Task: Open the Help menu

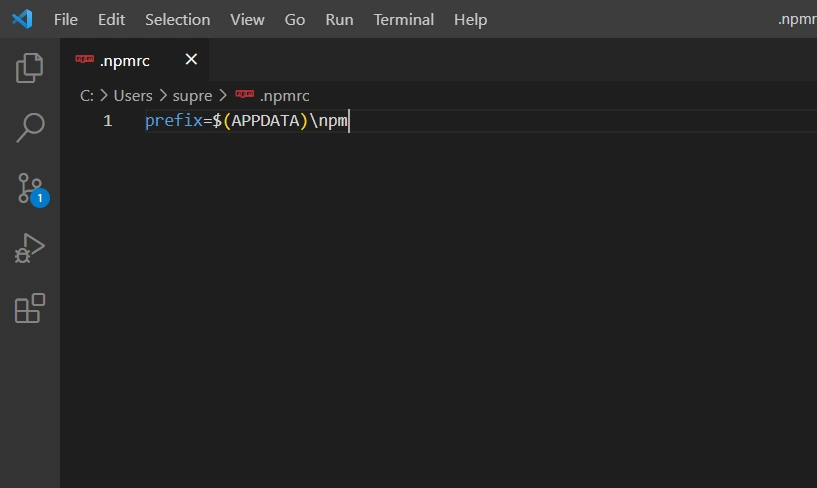Action: tap(470, 20)
